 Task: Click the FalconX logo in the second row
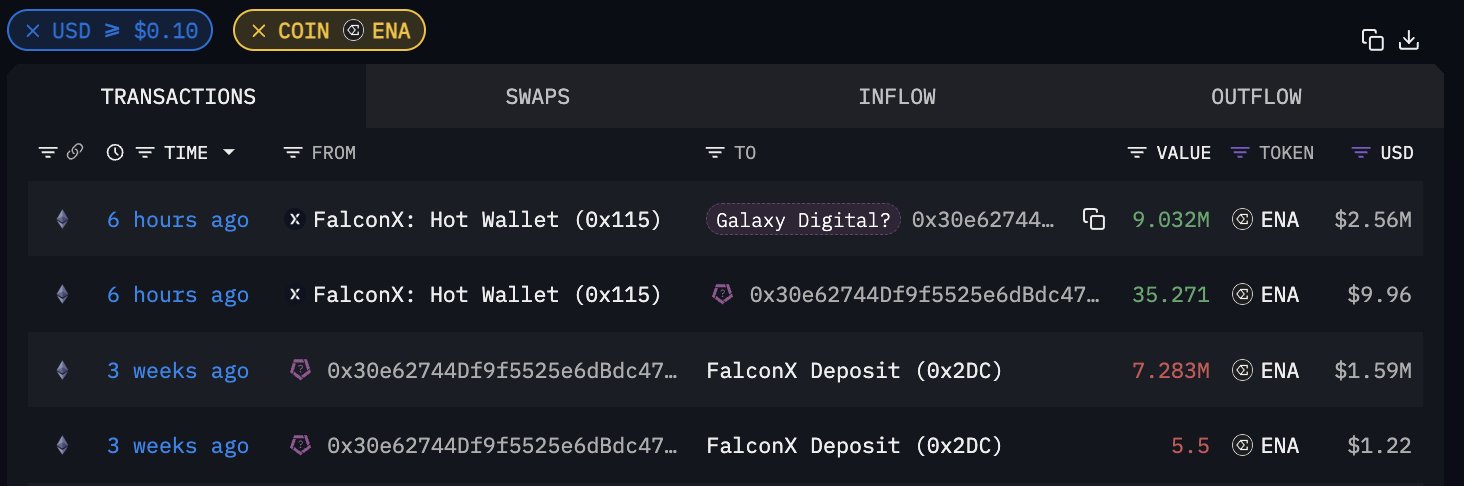[295, 295]
